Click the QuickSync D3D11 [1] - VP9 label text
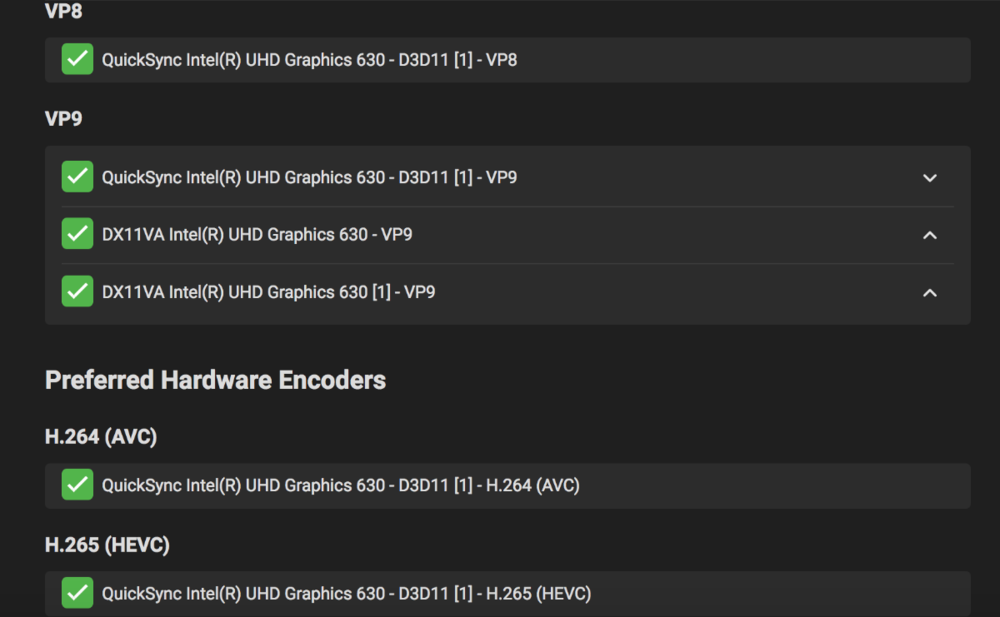This screenshot has width=1000, height=617. coord(309,177)
